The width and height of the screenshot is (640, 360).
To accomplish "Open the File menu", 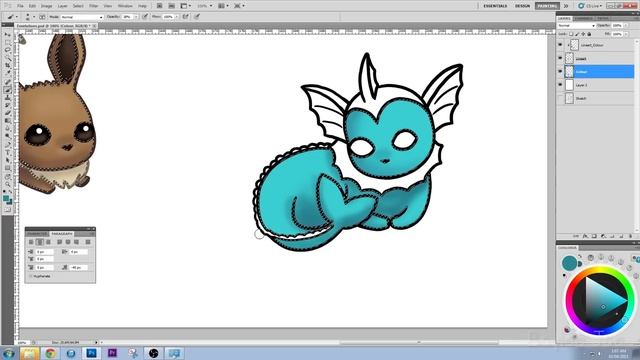I will click(20, 6).
